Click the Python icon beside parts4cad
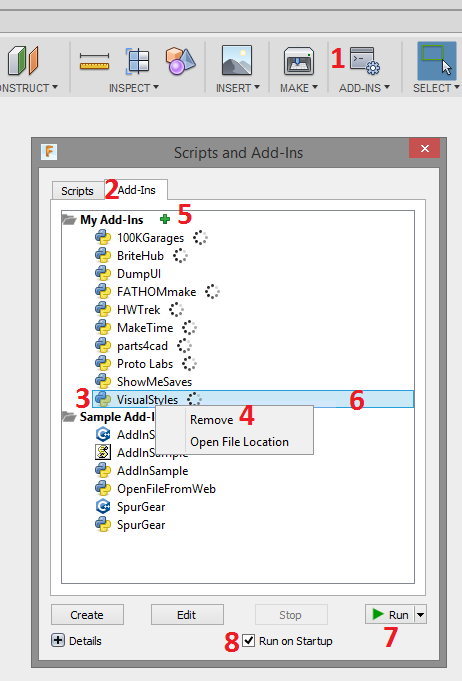The height and width of the screenshot is (681, 462). click(103, 345)
